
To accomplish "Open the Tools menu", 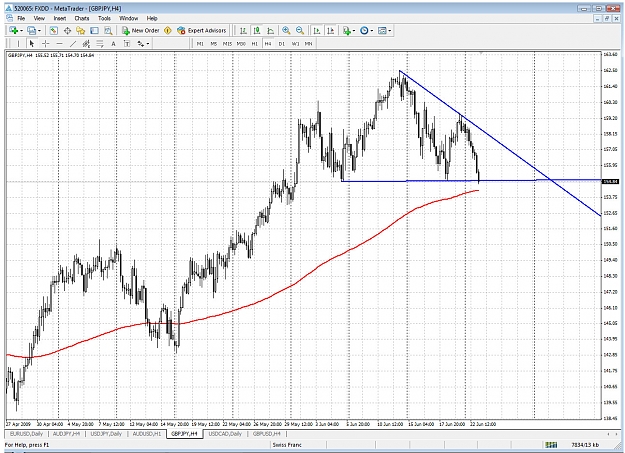I will 104,18.
